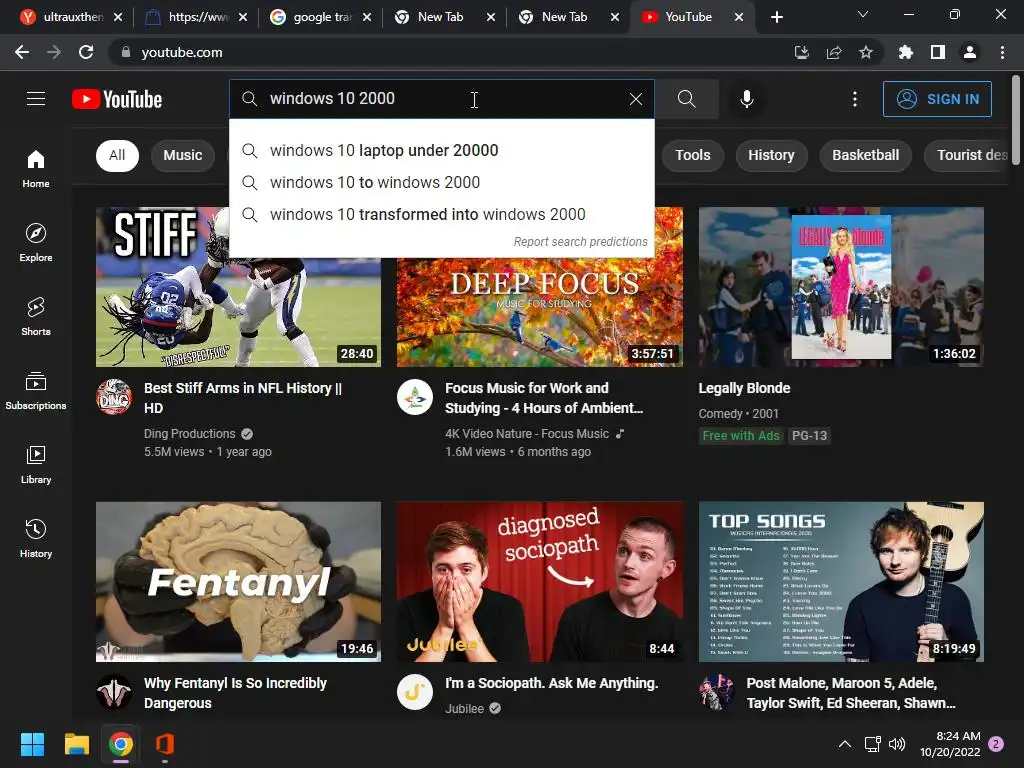Open Library in sidebar
The image size is (1024, 768).
(x=36, y=464)
